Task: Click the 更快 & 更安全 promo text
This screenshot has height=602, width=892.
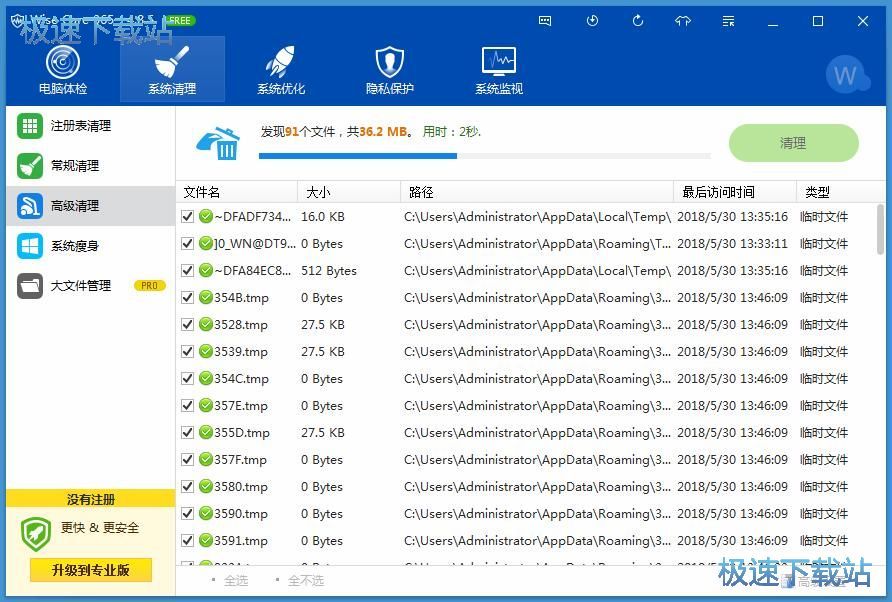Action: pyautogui.click(x=100, y=527)
